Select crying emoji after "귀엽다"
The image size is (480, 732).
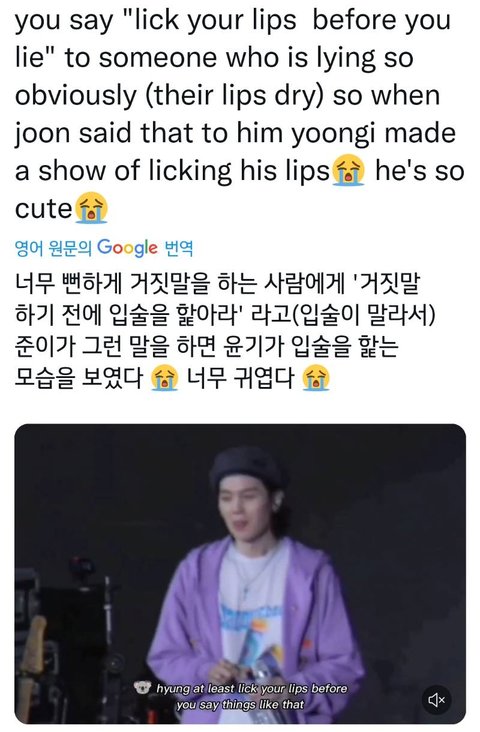316,378
